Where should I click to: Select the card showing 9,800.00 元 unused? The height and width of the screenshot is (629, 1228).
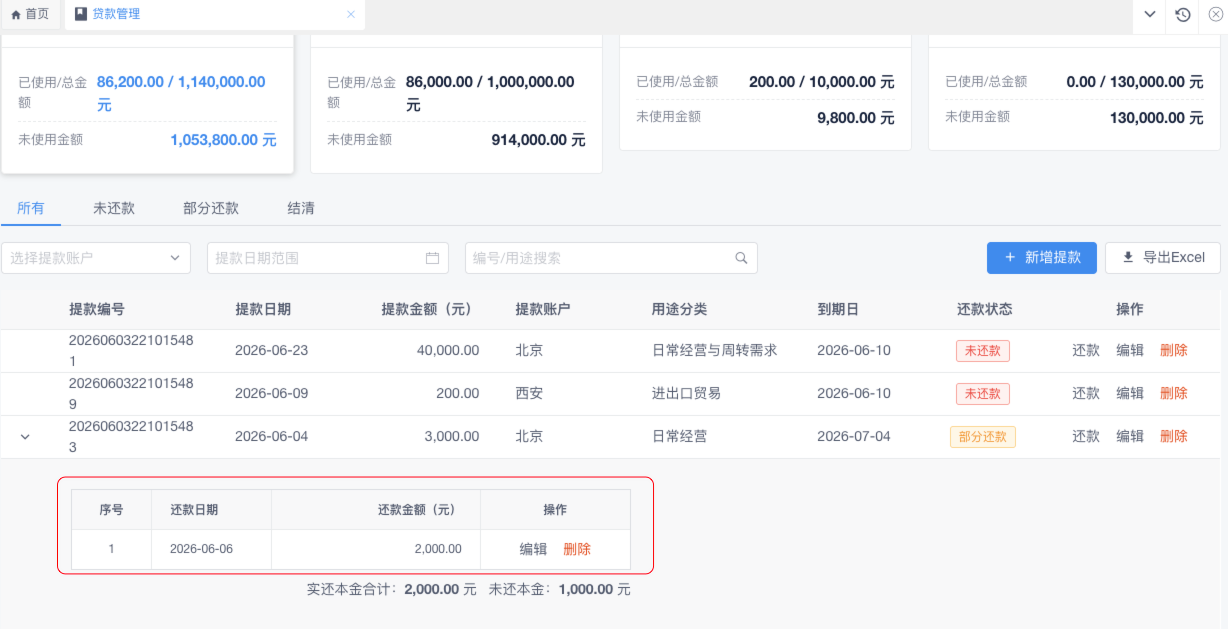(x=765, y=92)
